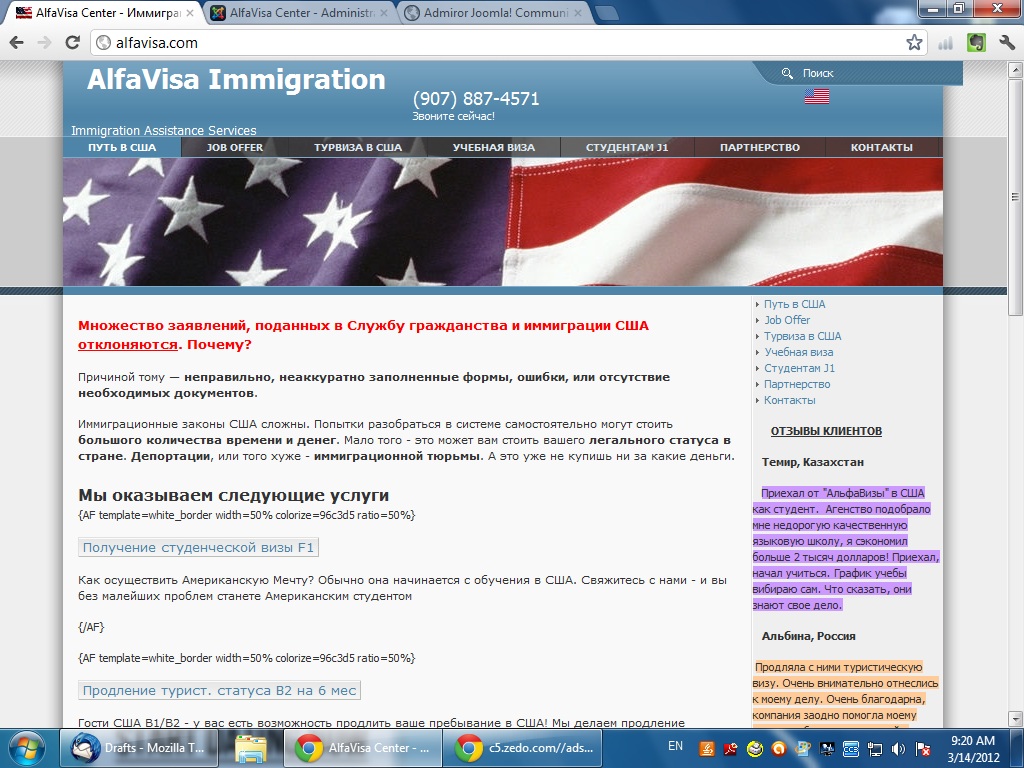Open ТУРВИЗА В США nav menu item
This screenshot has width=1024, height=768.
coord(358,147)
